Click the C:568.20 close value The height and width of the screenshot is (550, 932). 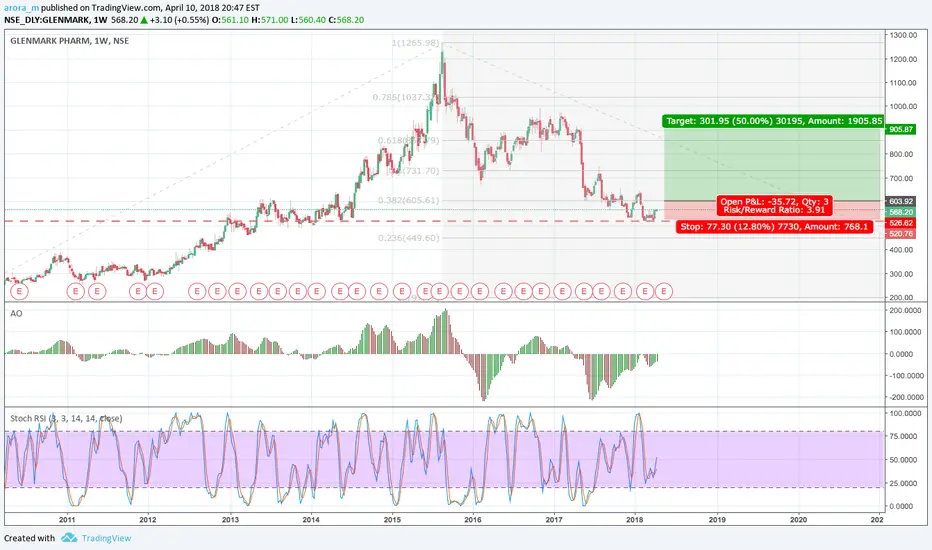coord(347,20)
